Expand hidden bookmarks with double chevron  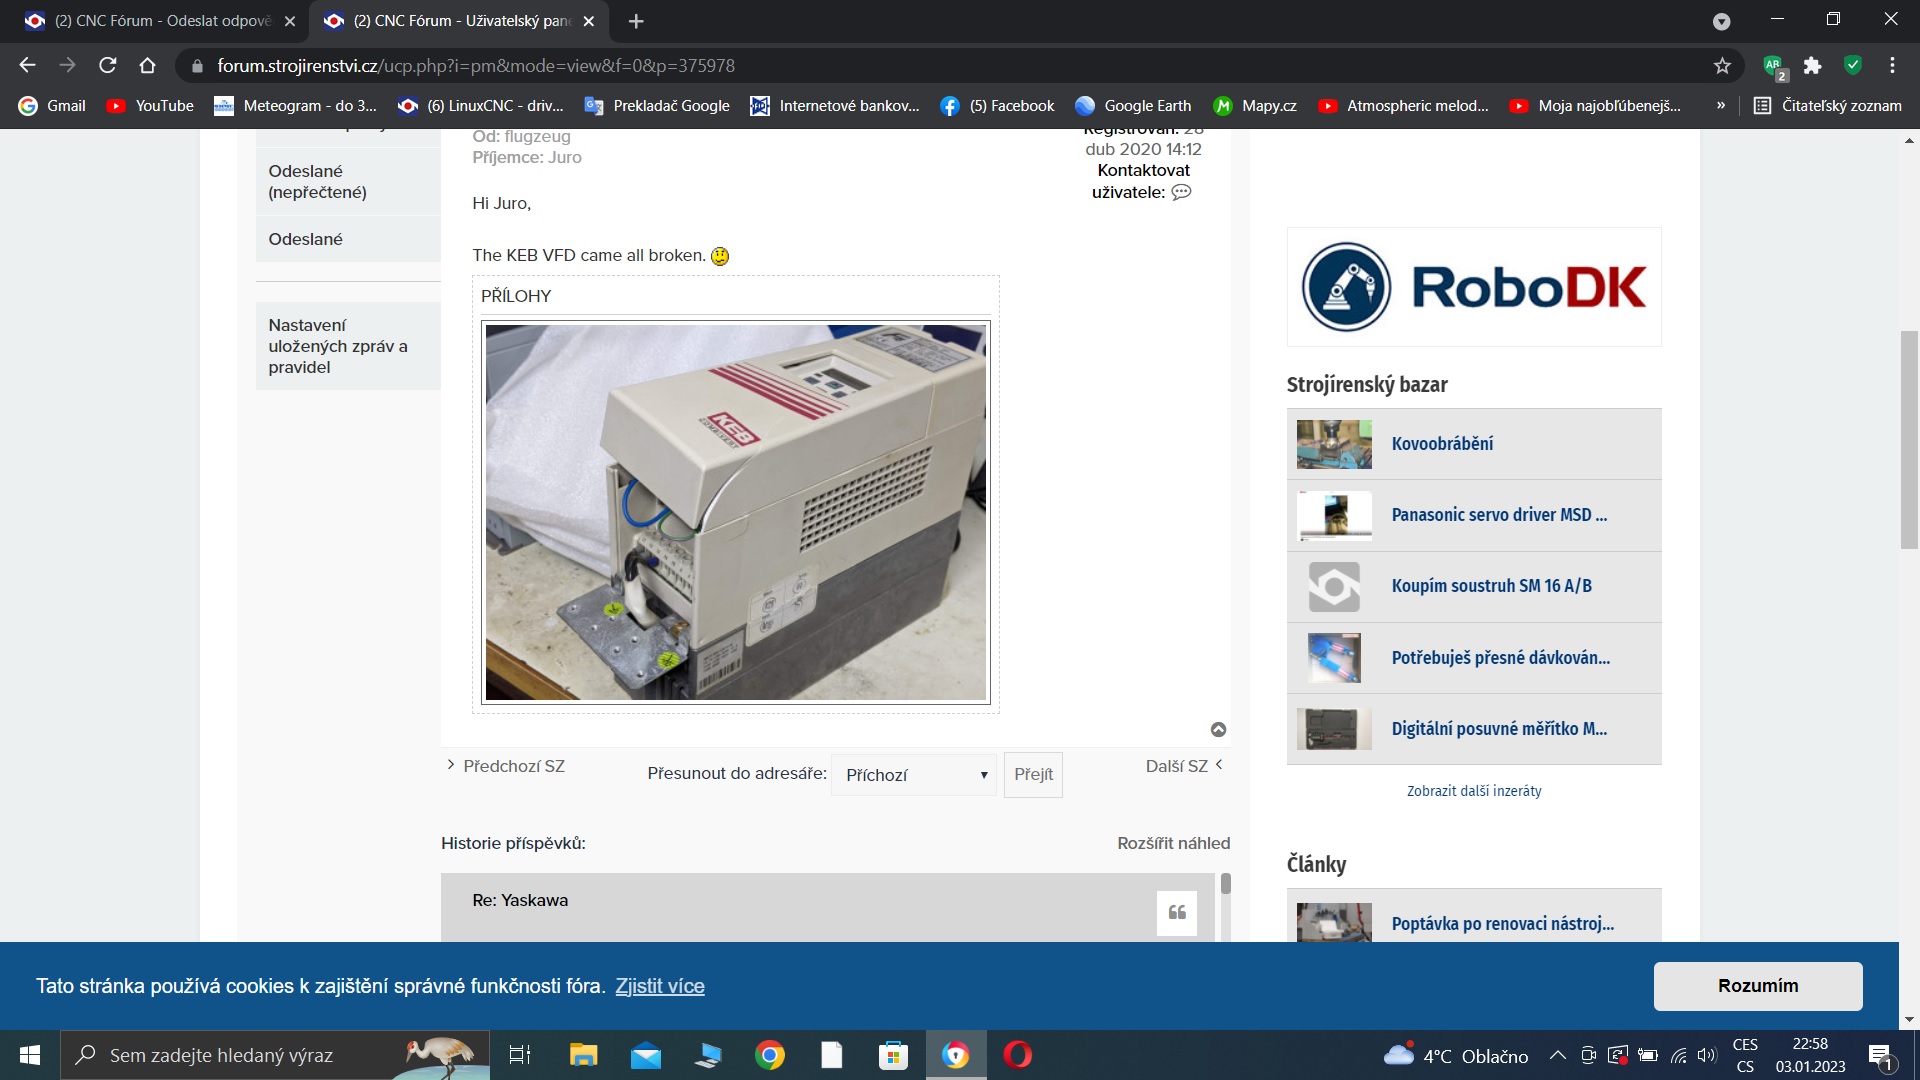(1720, 106)
